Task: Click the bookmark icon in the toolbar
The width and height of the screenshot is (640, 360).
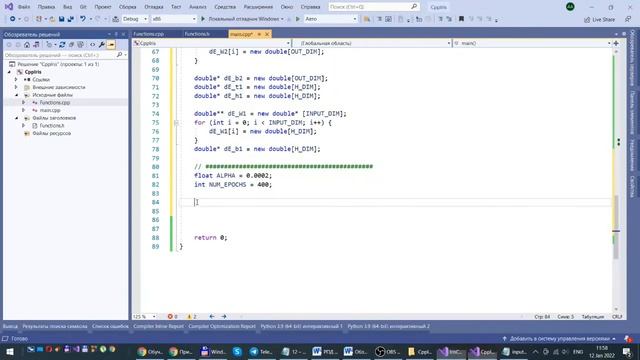Action: (x=461, y=19)
